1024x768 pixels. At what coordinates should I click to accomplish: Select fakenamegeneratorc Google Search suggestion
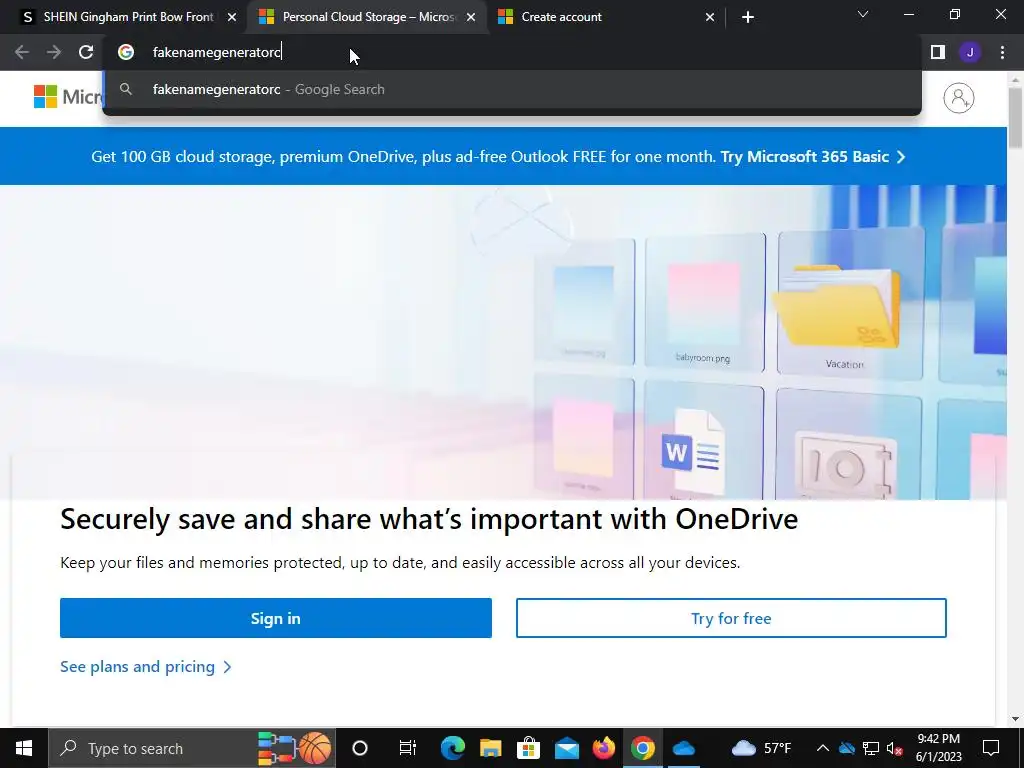pos(512,89)
